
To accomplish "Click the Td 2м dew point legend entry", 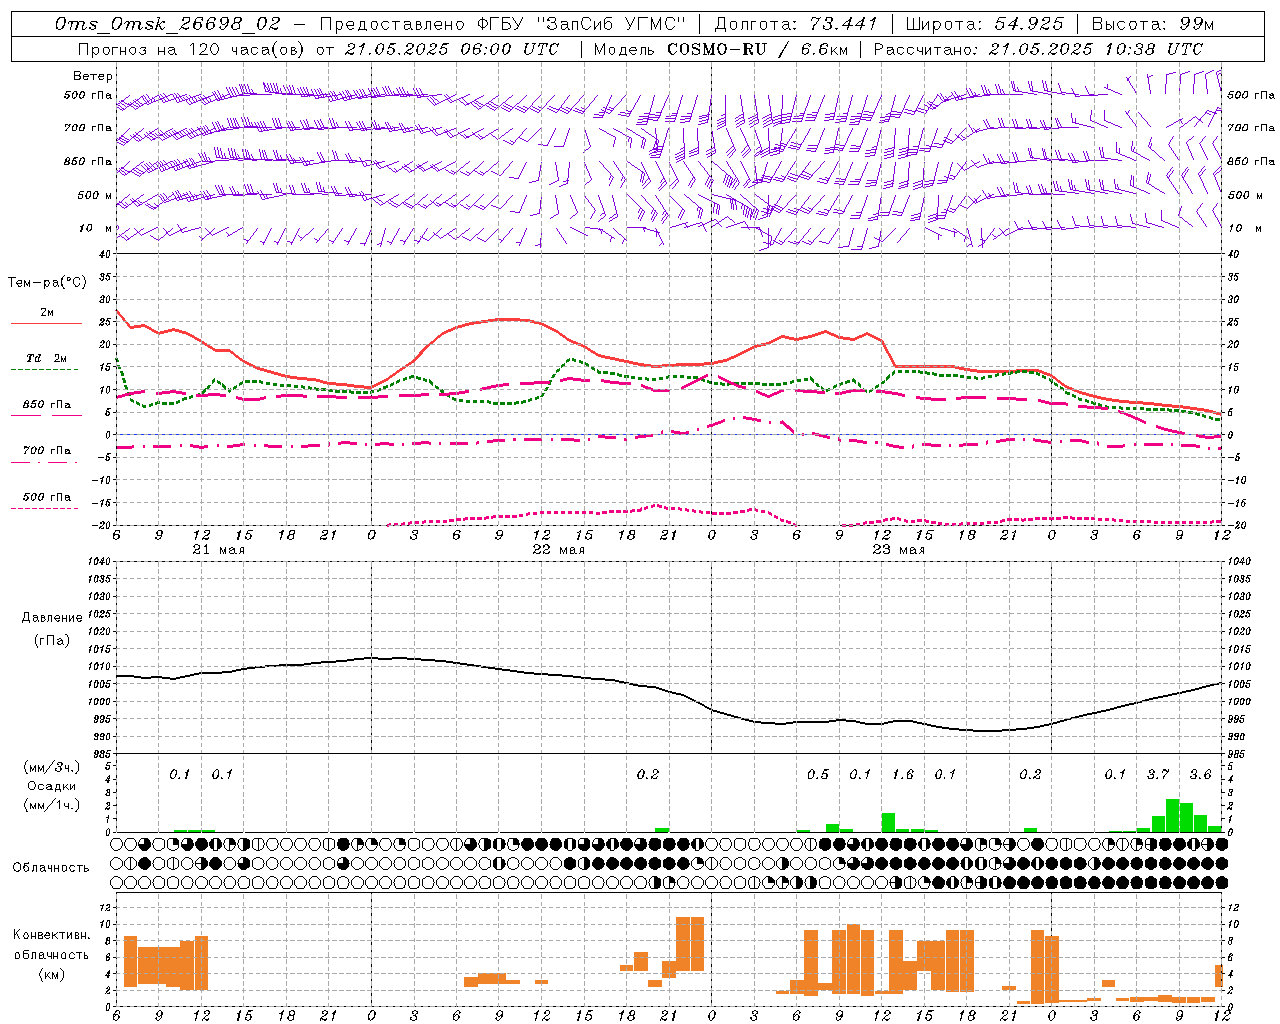I will click(47, 358).
